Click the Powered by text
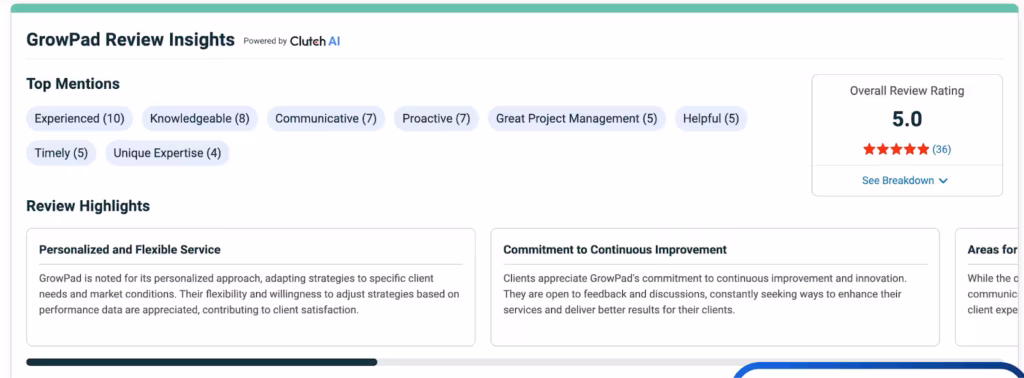The image size is (1024, 378). (265, 41)
